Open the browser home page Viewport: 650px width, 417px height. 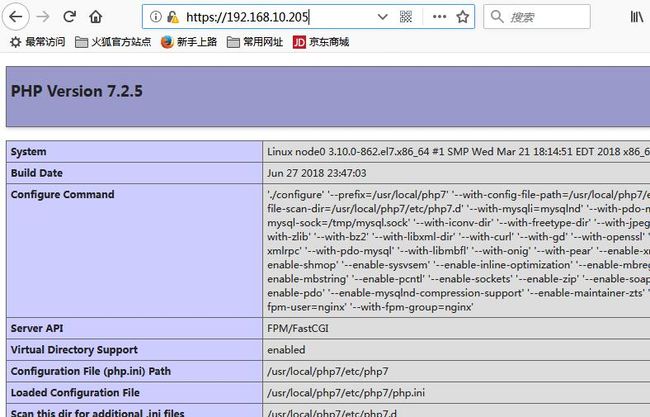pyautogui.click(x=96, y=17)
